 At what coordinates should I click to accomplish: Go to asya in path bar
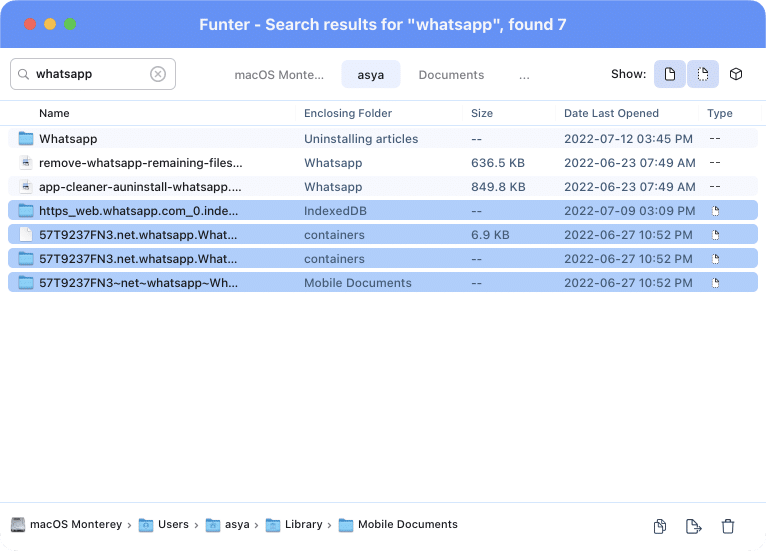pos(237,525)
